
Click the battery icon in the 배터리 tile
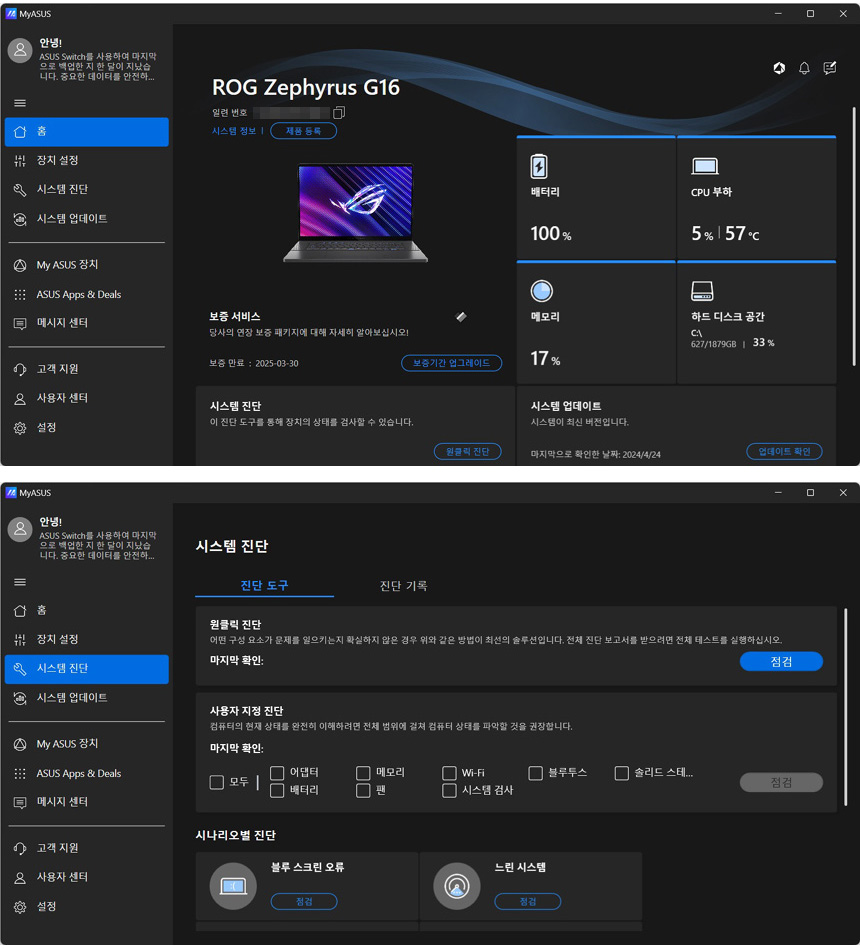(539, 166)
